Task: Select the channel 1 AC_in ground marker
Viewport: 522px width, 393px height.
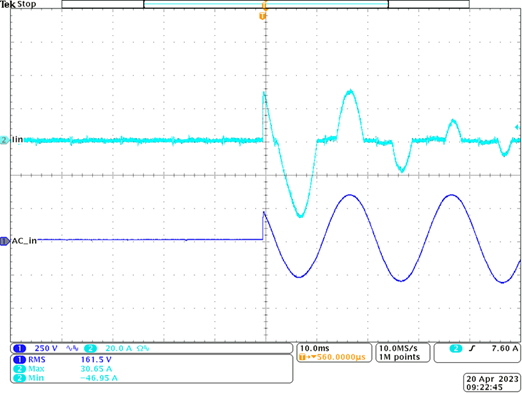Action: point(5,241)
